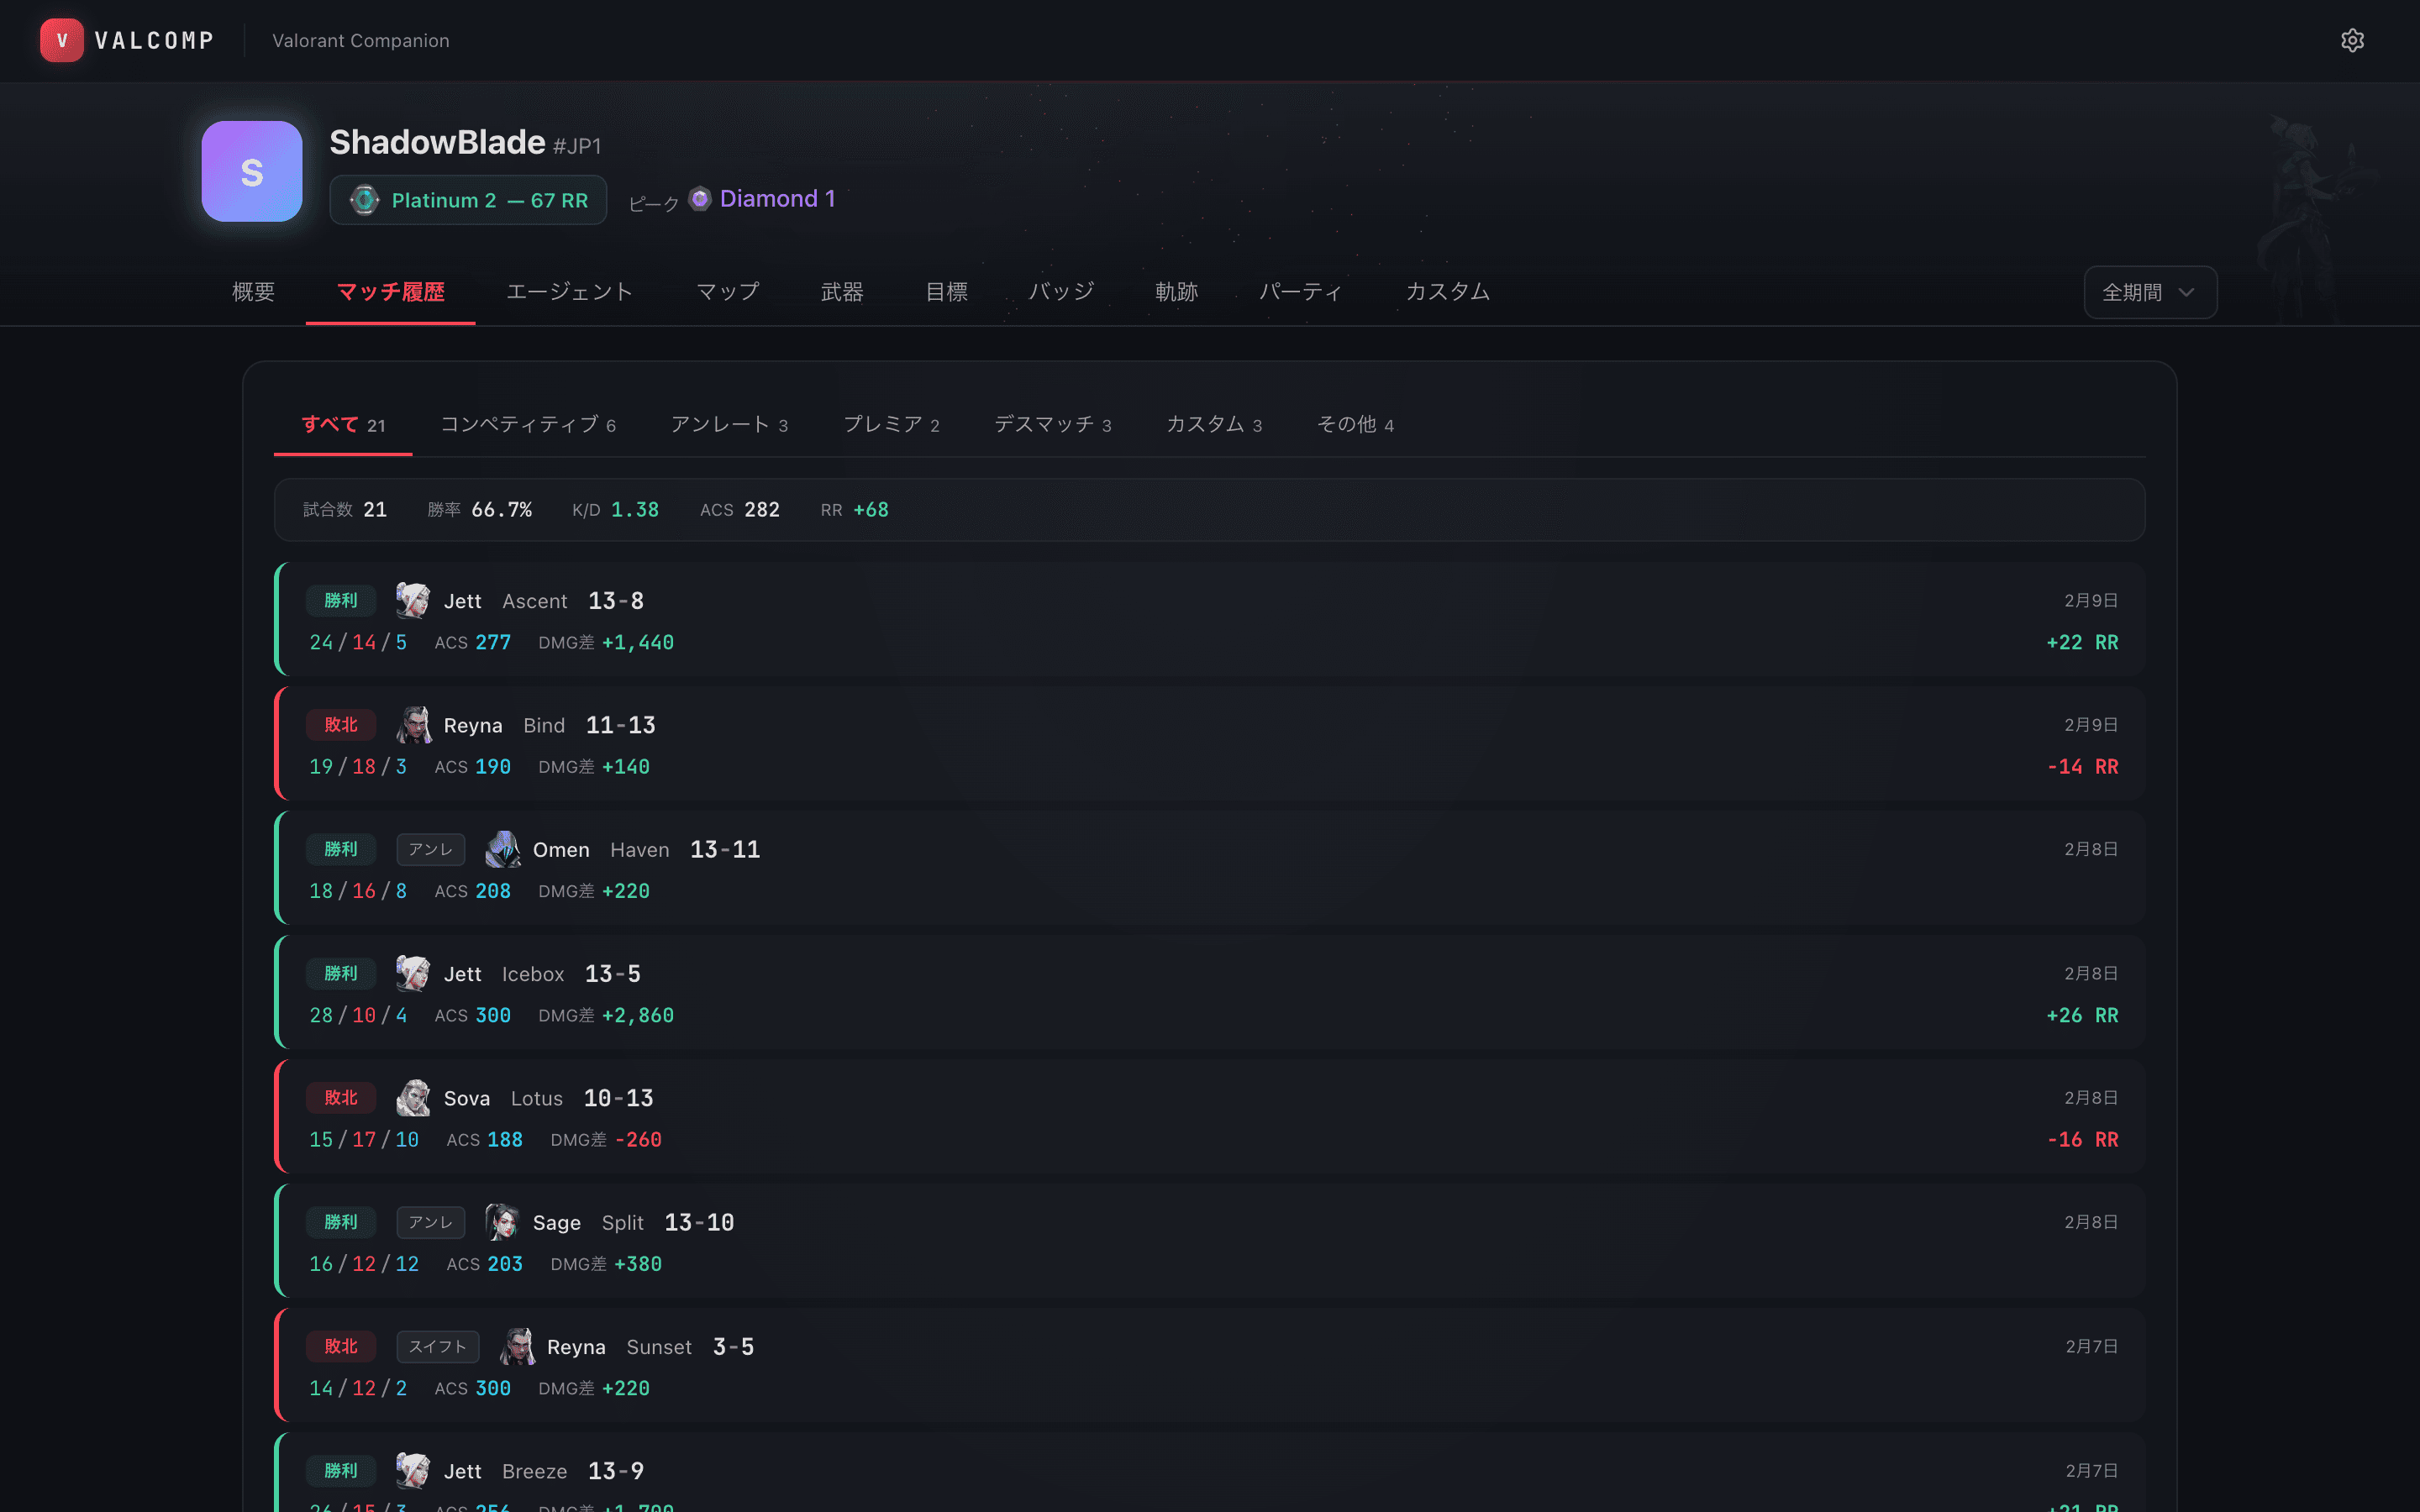Open the バッジ tab
The height and width of the screenshot is (1512, 2420).
click(x=1061, y=292)
